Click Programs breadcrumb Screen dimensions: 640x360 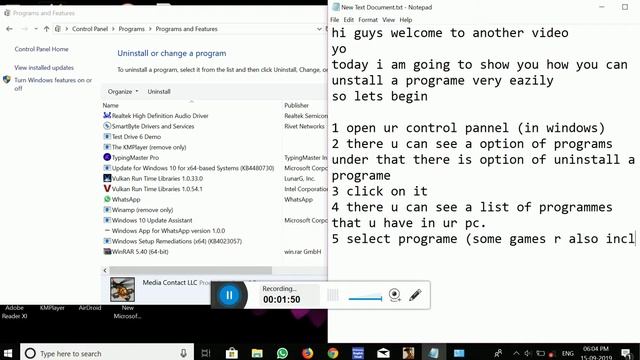[131, 29]
